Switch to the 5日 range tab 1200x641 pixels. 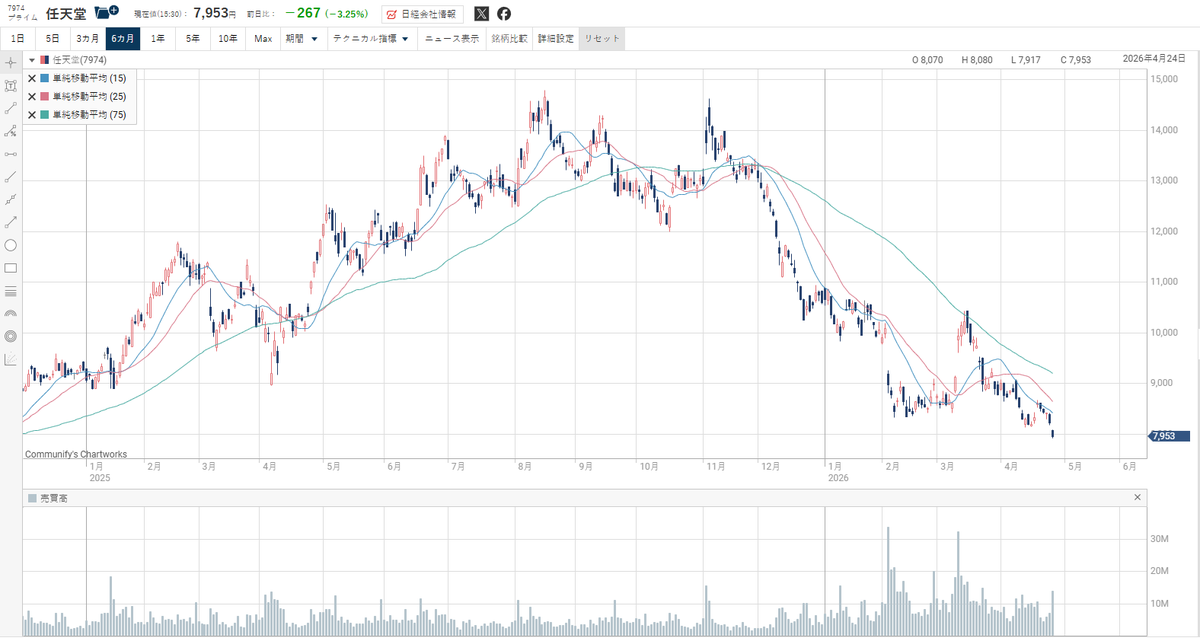click(x=52, y=39)
